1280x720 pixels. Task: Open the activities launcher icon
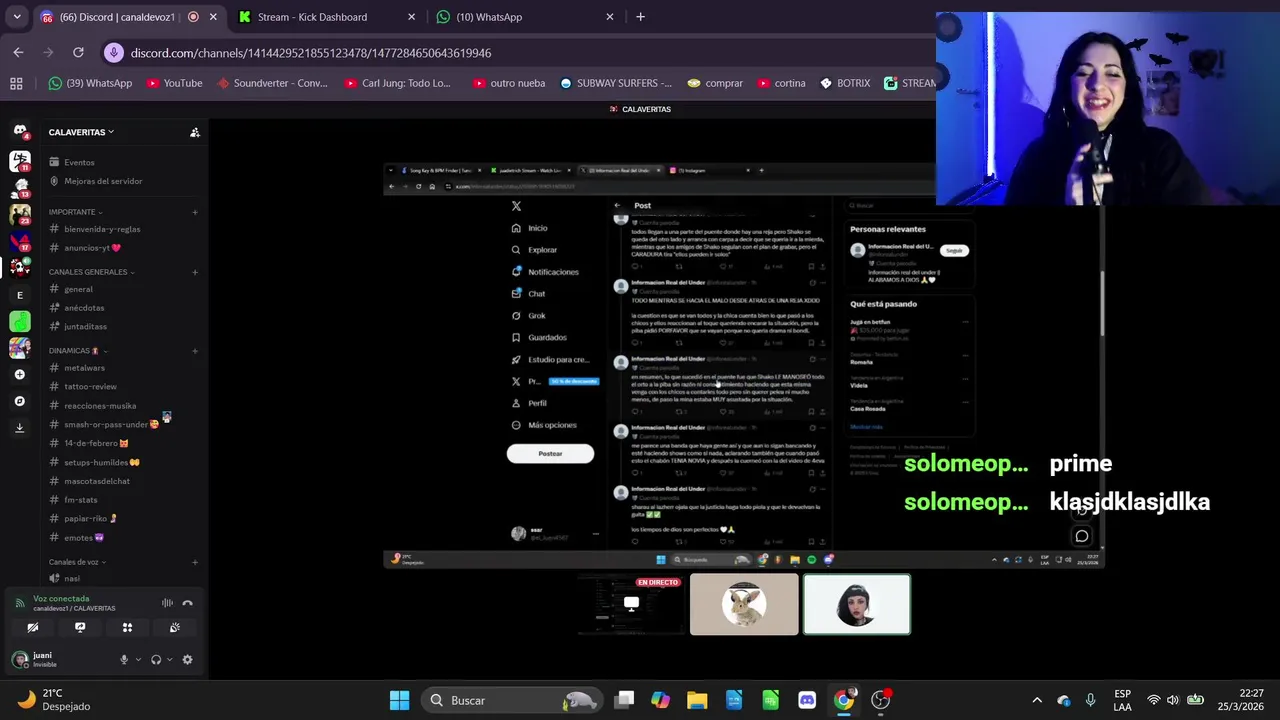click(127, 628)
